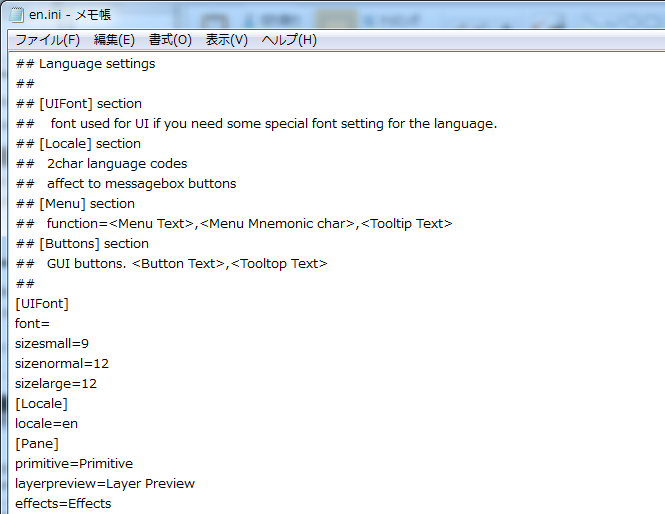This screenshot has height=514, width=665.
Task: Click the '## [Locale] section' comment line
Action: (78, 144)
